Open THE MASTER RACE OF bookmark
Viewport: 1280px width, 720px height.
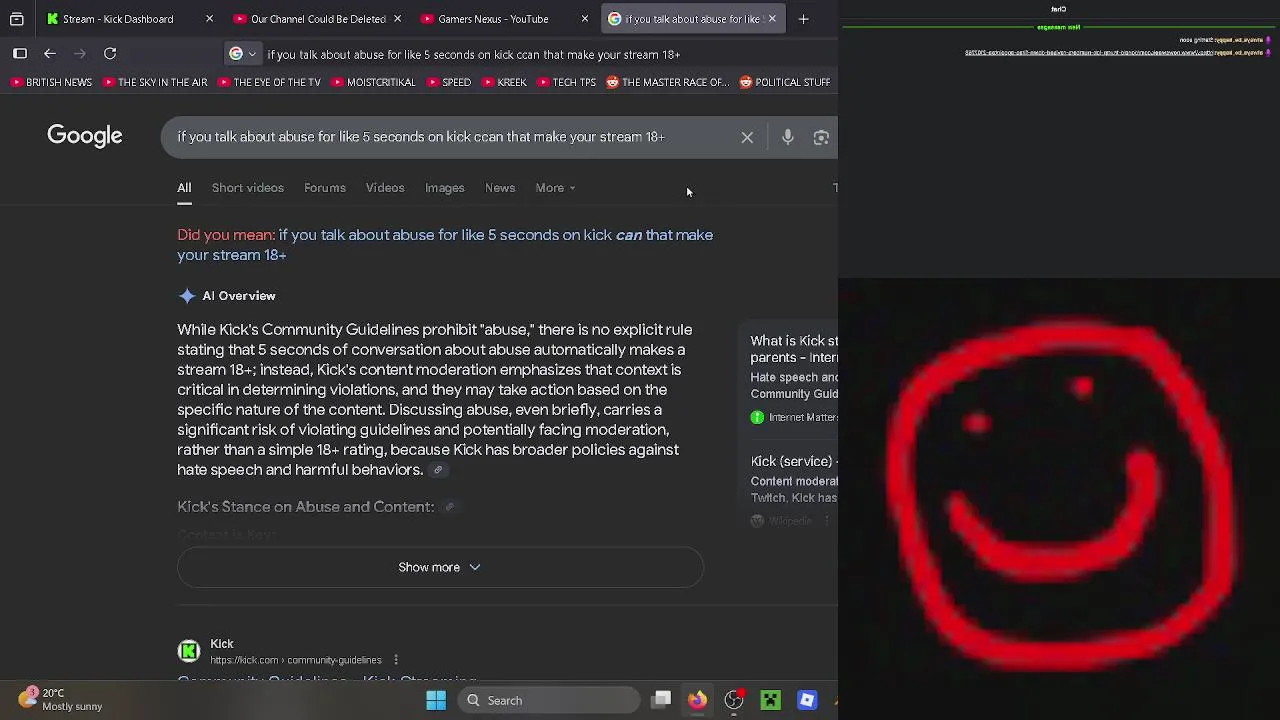pos(667,82)
